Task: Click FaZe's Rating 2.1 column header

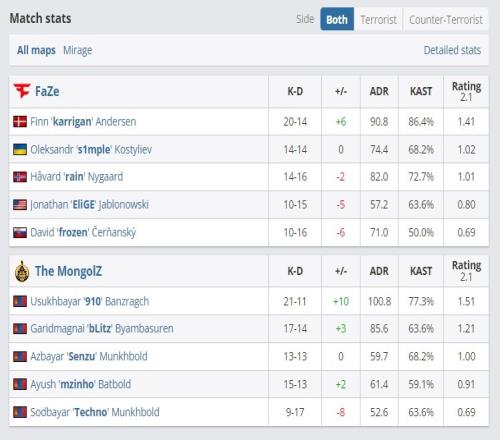Action: 466,91
